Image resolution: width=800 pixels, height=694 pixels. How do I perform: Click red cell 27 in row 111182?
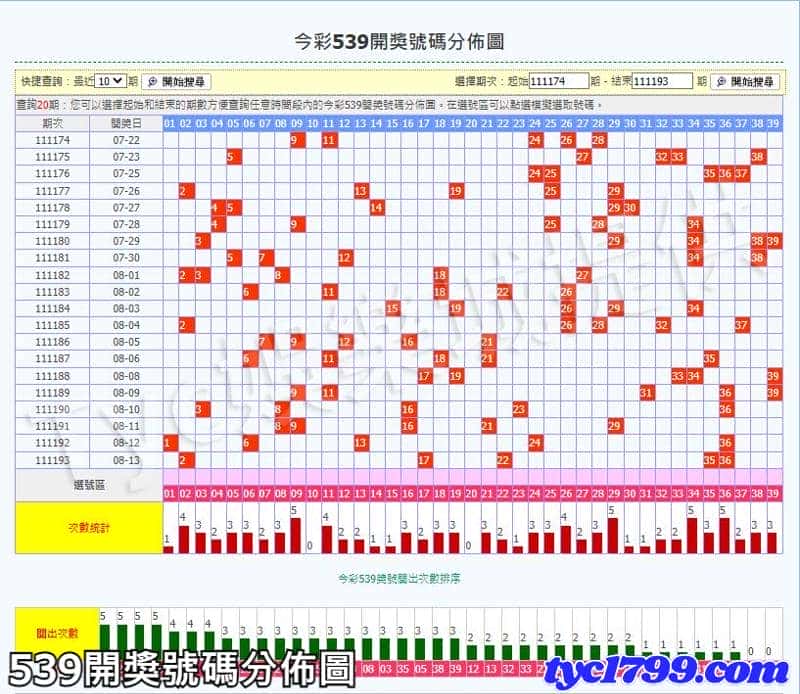(583, 275)
